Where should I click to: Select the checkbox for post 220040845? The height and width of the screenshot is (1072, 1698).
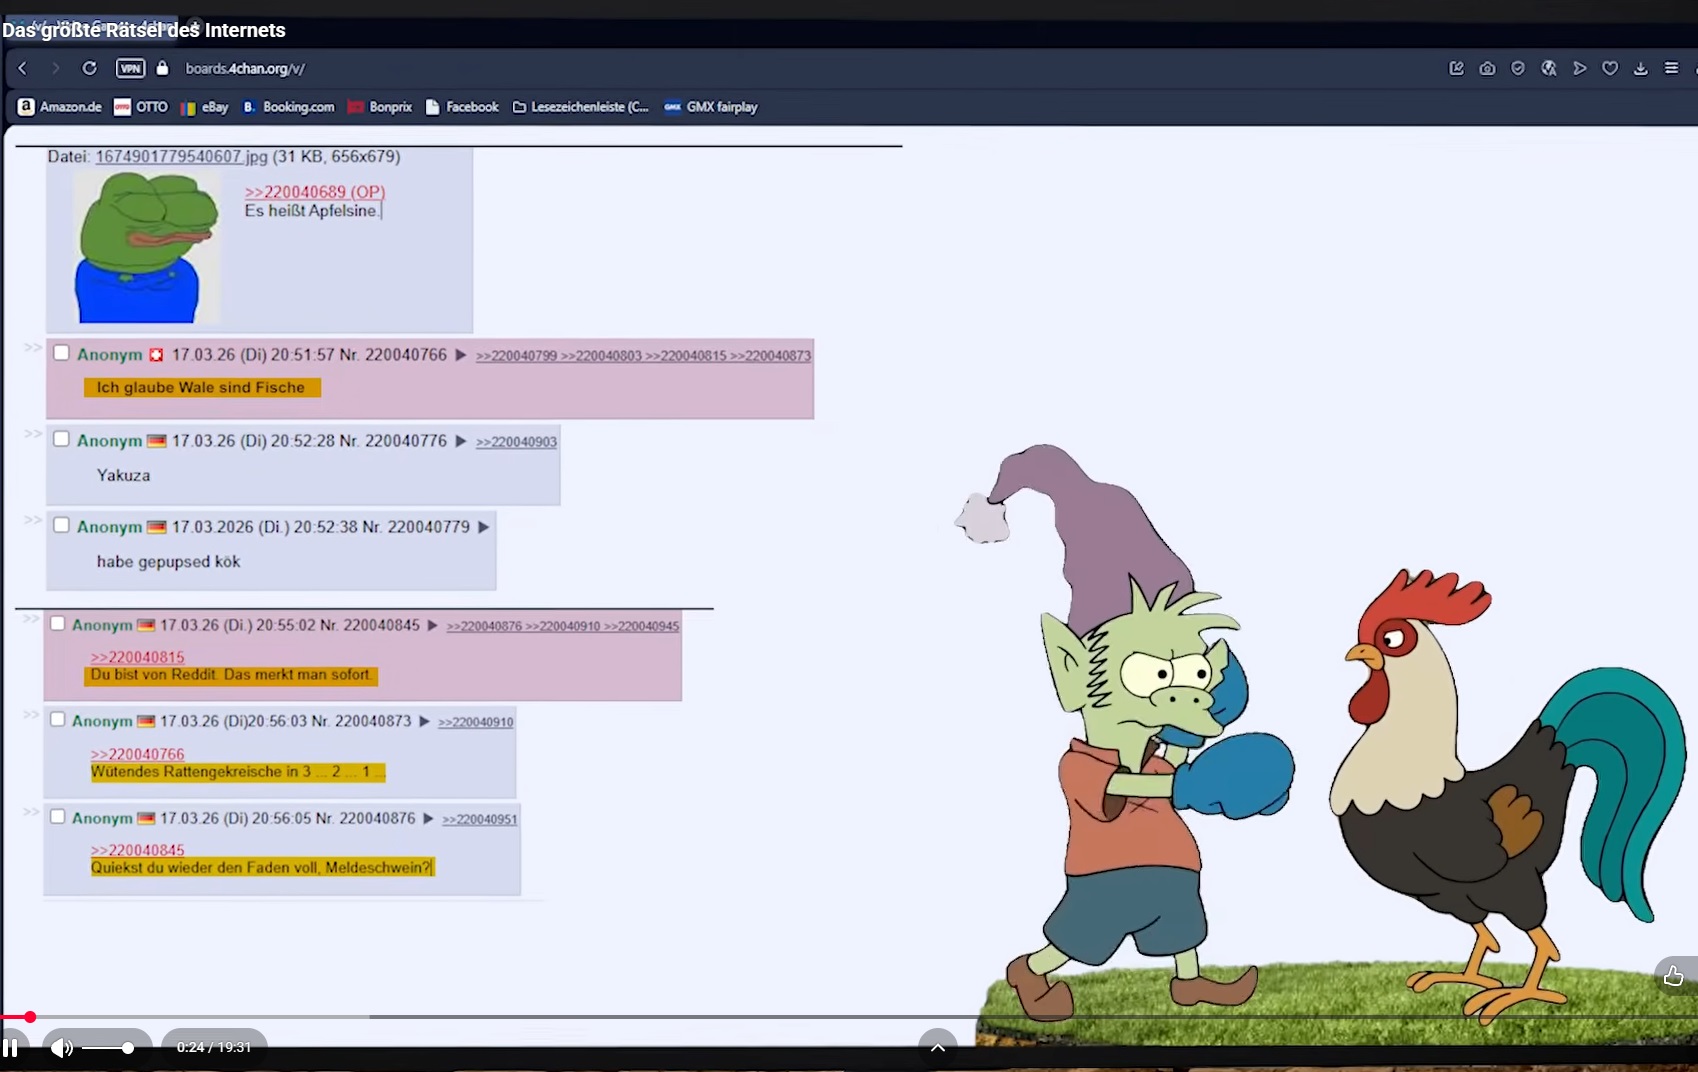click(x=58, y=623)
